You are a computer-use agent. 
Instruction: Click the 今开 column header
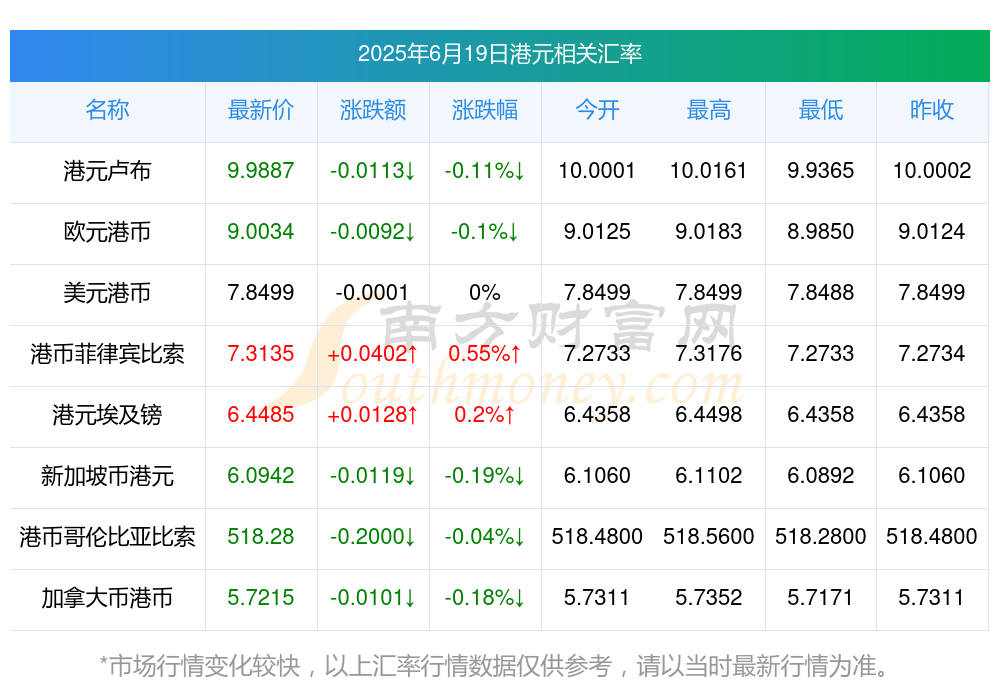tap(597, 110)
